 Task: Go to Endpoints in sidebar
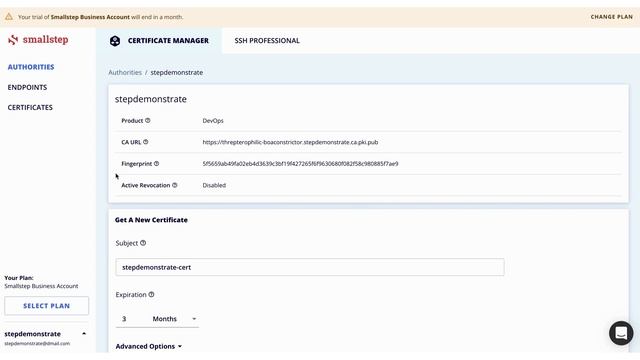click(27, 87)
